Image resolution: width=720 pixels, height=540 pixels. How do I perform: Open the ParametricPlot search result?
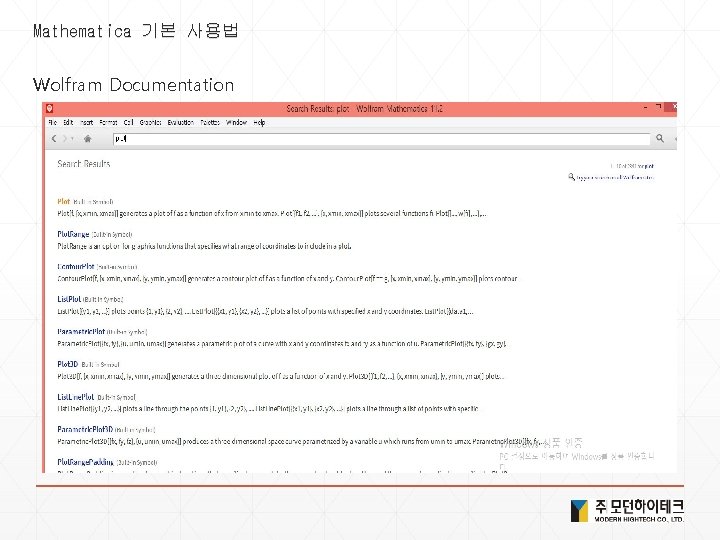click(81, 332)
